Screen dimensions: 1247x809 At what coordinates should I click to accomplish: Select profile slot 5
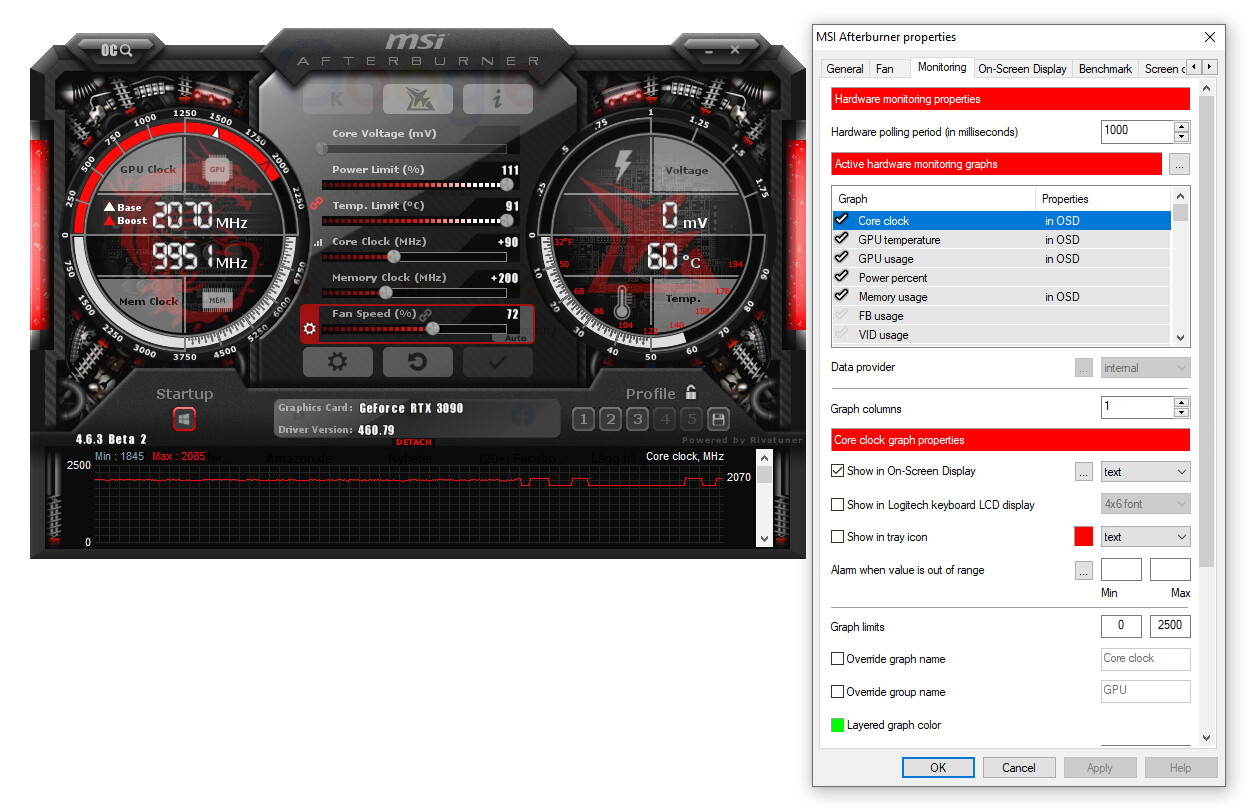(x=691, y=419)
